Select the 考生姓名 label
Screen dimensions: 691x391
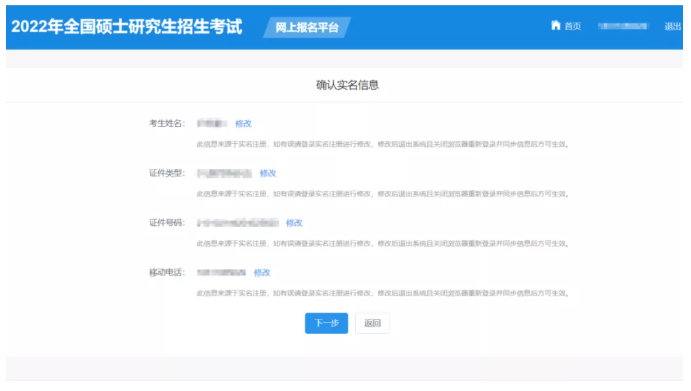(167, 123)
